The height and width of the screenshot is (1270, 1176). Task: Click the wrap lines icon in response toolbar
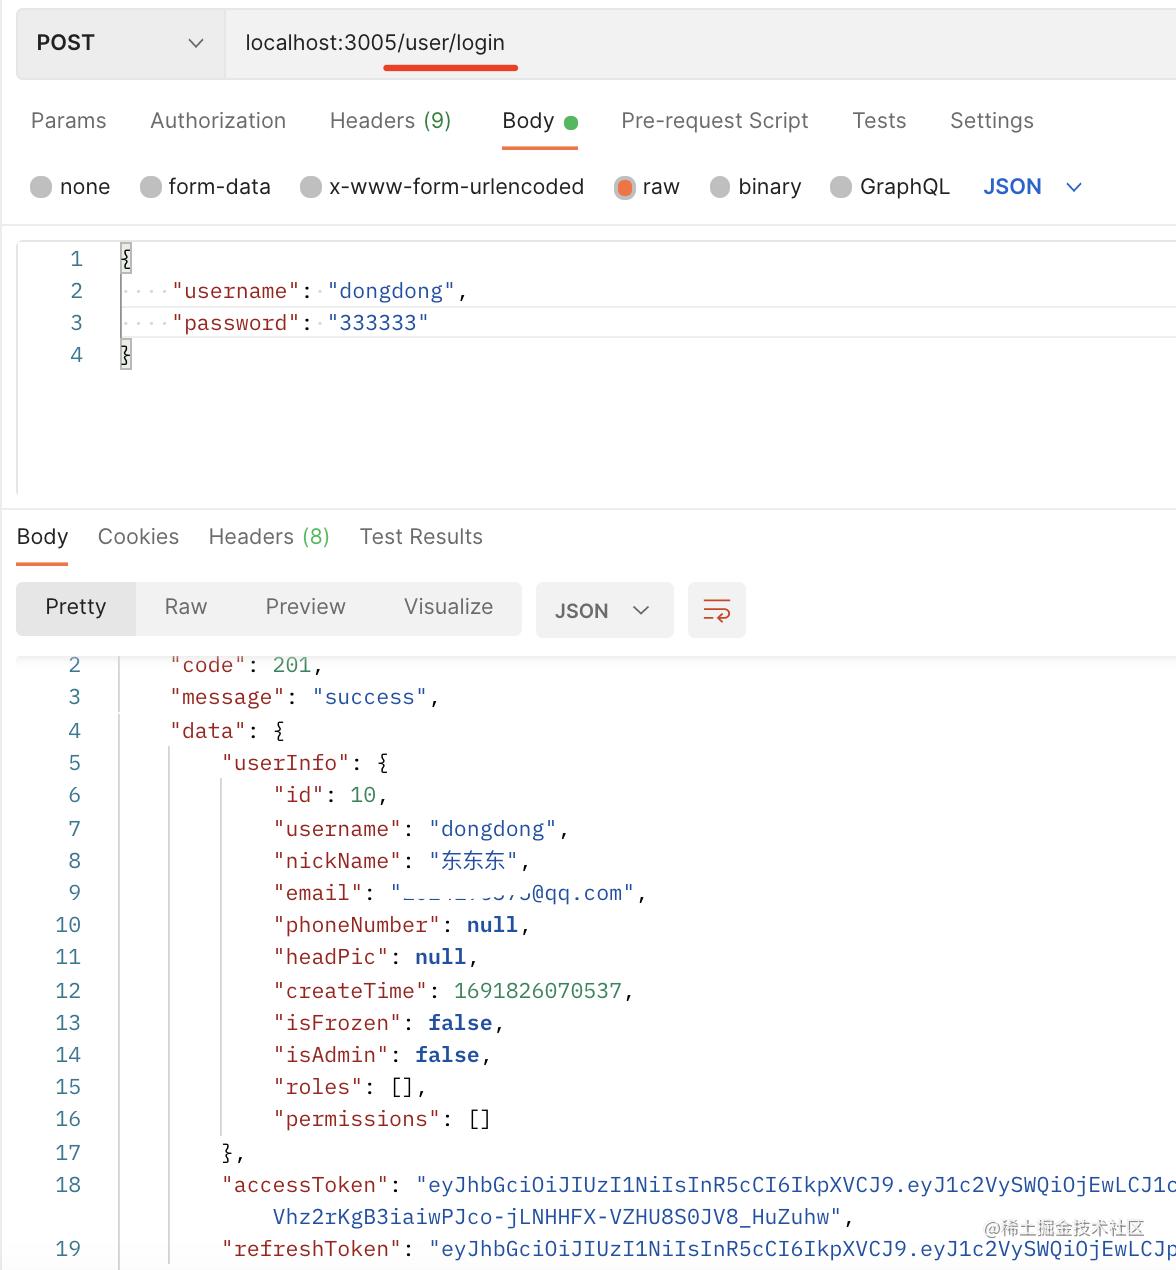tap(717, 610)
